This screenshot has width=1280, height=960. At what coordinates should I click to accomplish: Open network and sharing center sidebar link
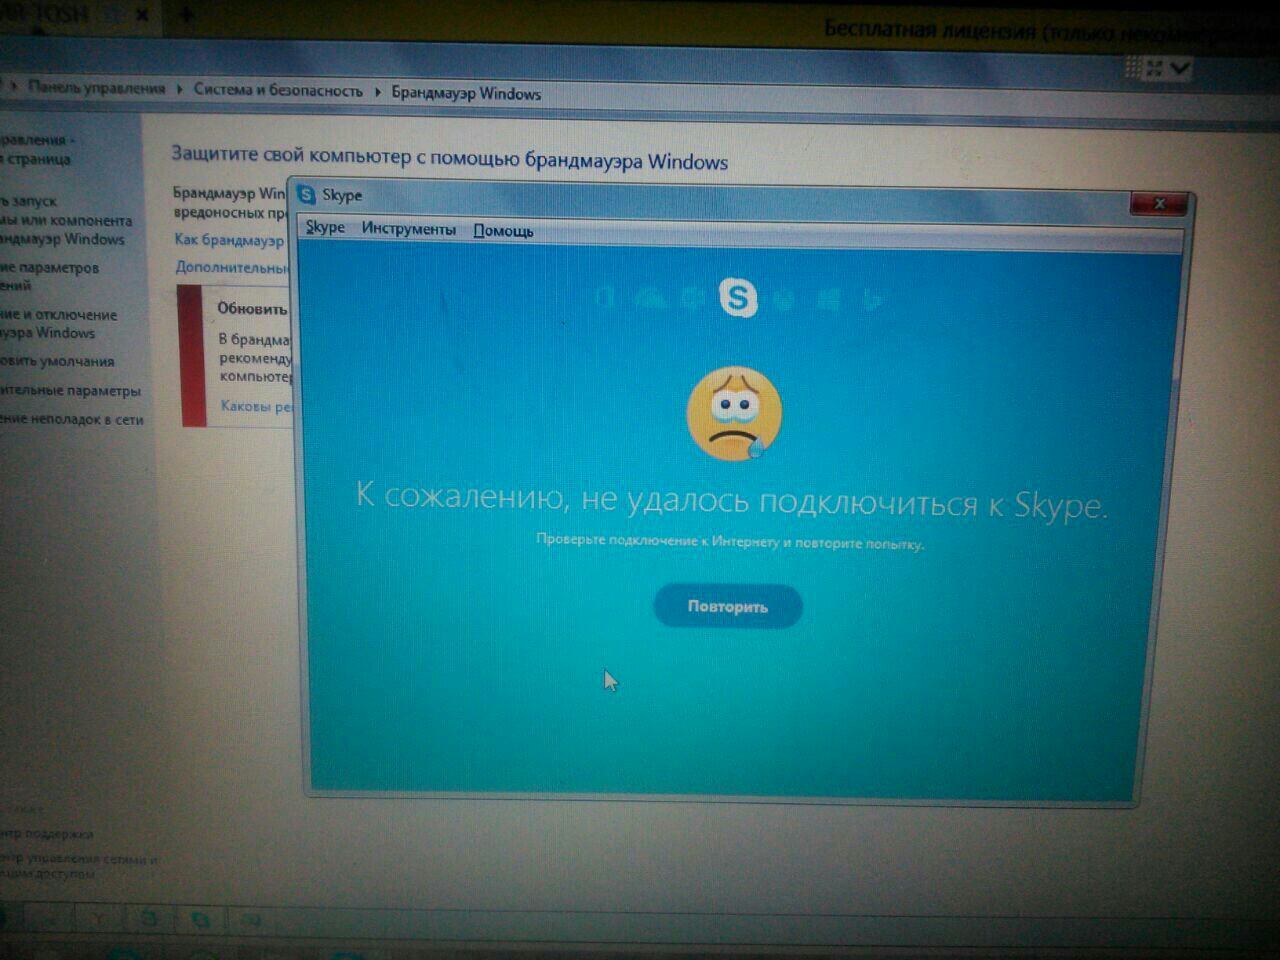tap(78, 865)
